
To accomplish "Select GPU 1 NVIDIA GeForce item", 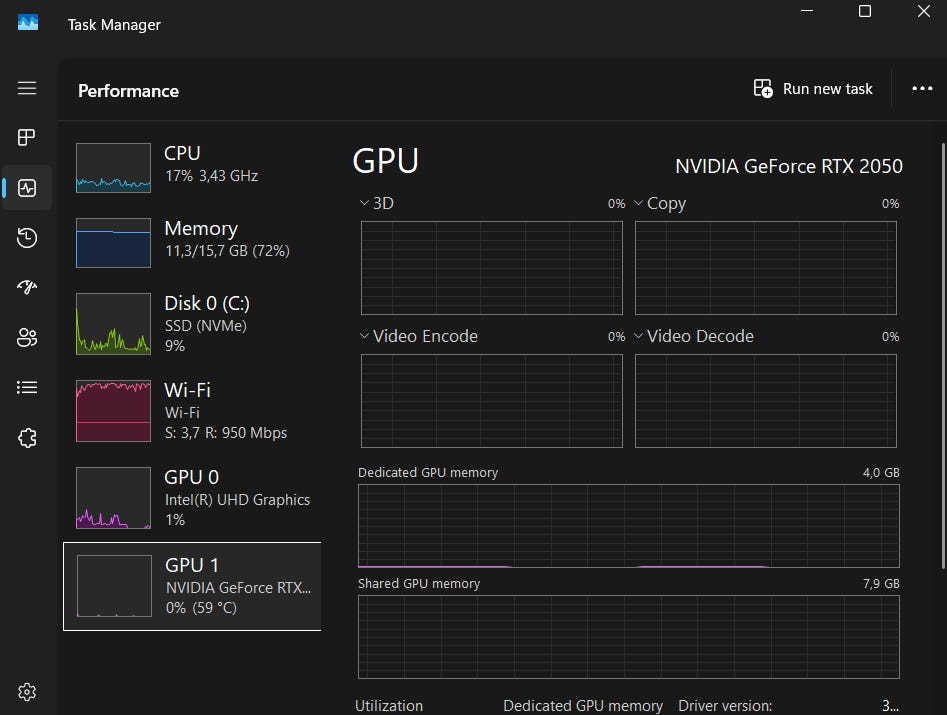I will [x=192, y=586].
